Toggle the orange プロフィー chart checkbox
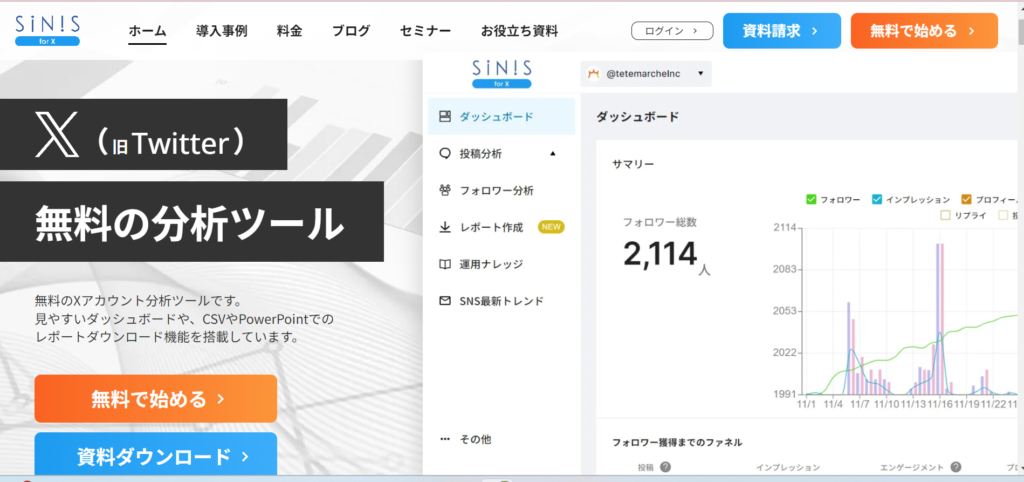Screen dimensions: 1024x482 (x=967, y=199)
